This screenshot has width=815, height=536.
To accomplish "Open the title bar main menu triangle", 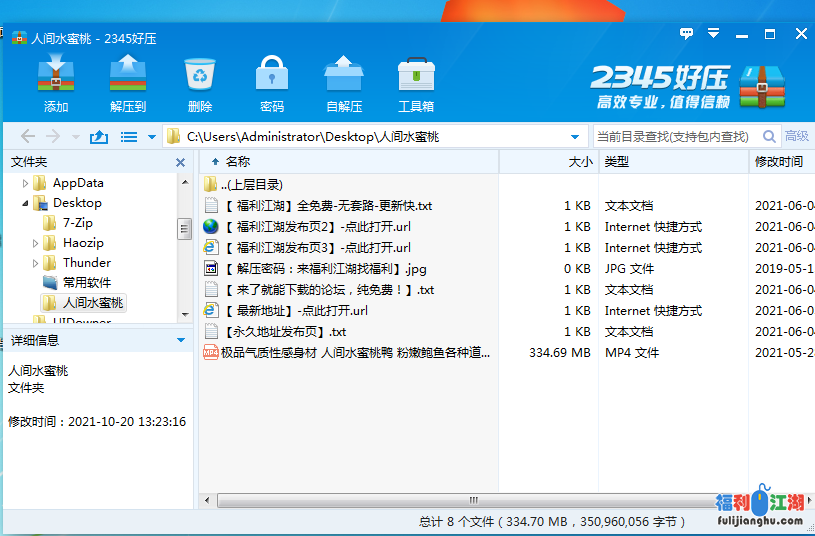I will [714, 33].
